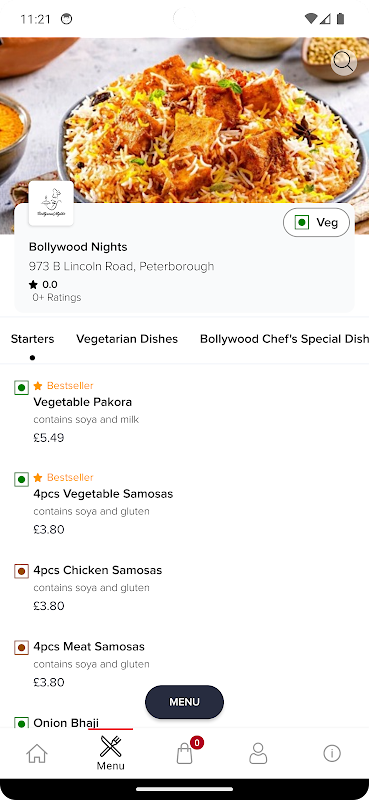
Task: Open the shopping bag cart
Action: pyautogui.click(x=185, y=753)
